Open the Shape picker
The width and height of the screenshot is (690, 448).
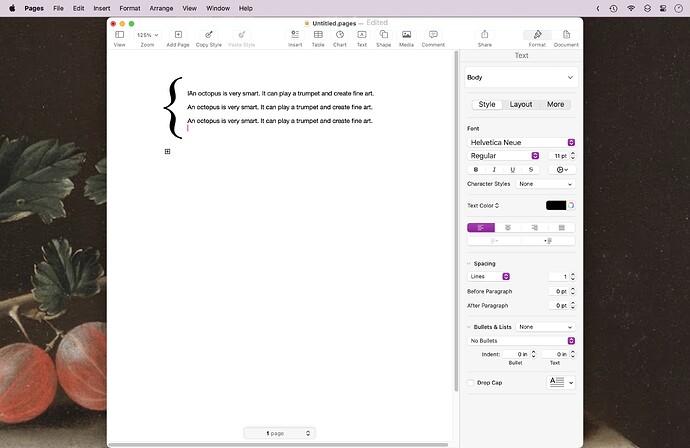click(x=384, y=35)
